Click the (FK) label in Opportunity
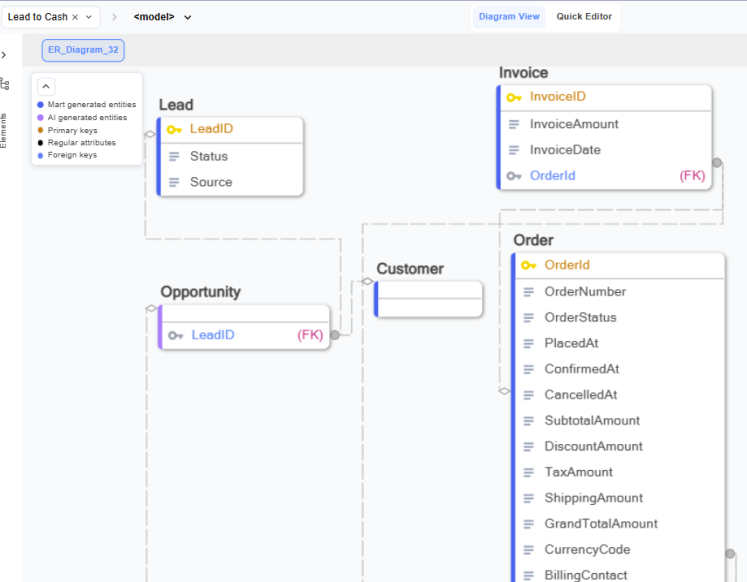 (310, 335)
